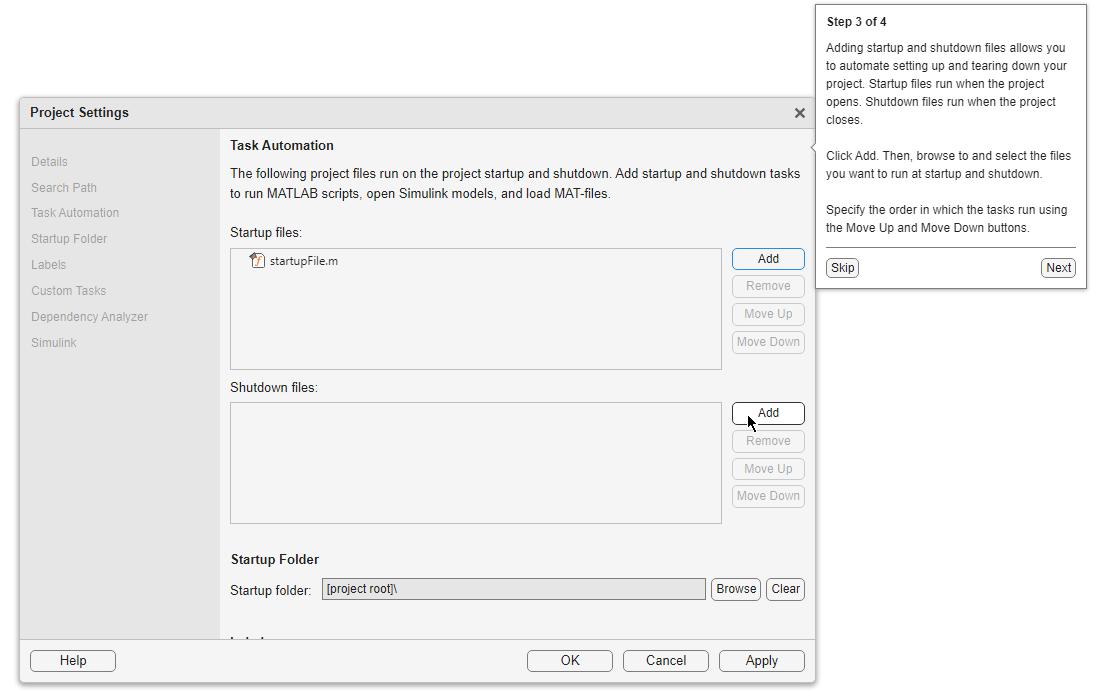The width and height of the screenshot is (1096, 691).
Task: Open the Simulink settings section
Action: (54, 343)
